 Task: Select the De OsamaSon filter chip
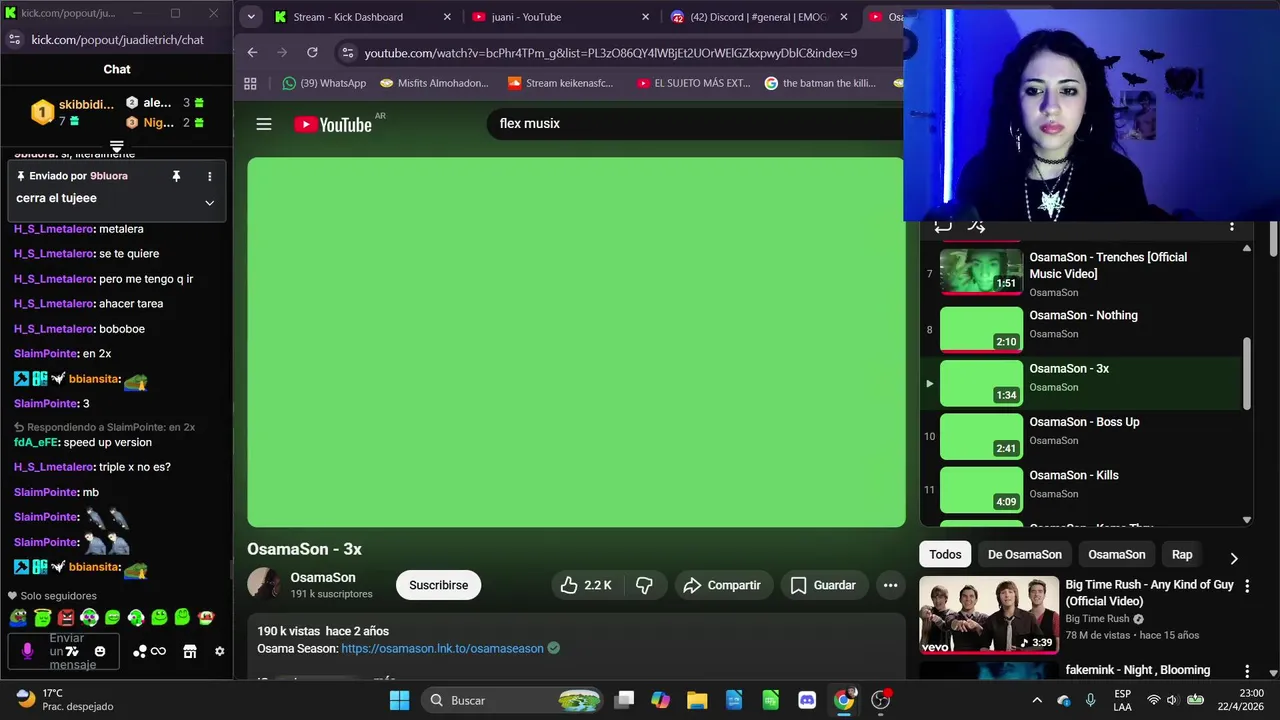[x=1024, y=554]
